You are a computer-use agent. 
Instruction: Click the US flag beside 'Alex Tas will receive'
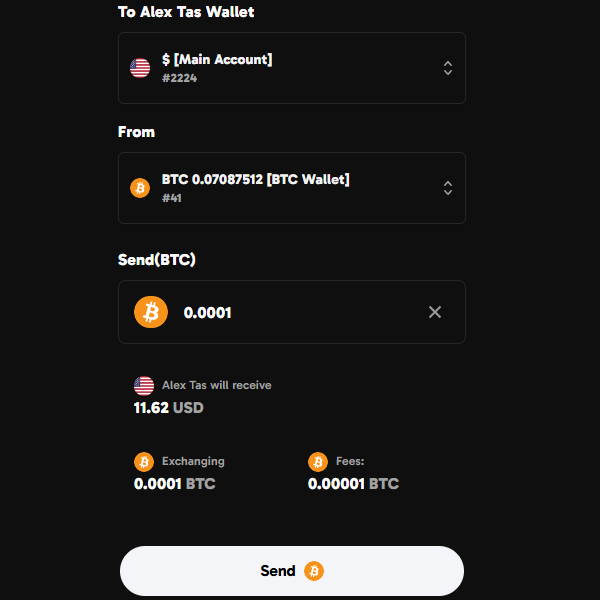(x=144, y=385)
